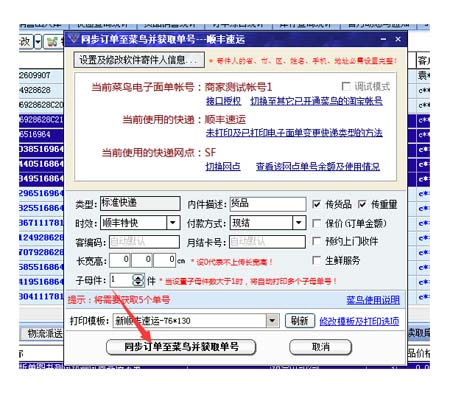
Task: Enable the 生鲜服务 checkbox
Action: tap(316, 260)
